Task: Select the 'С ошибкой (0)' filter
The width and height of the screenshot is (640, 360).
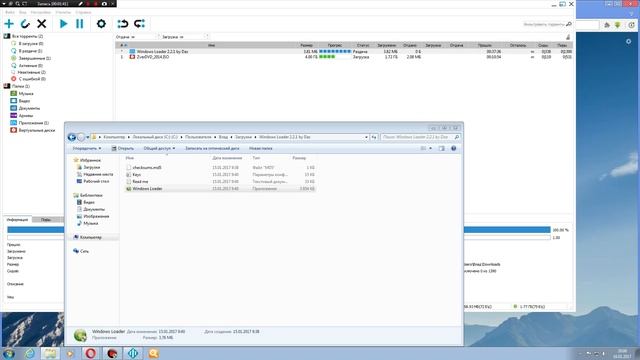Action: [32, 79]
